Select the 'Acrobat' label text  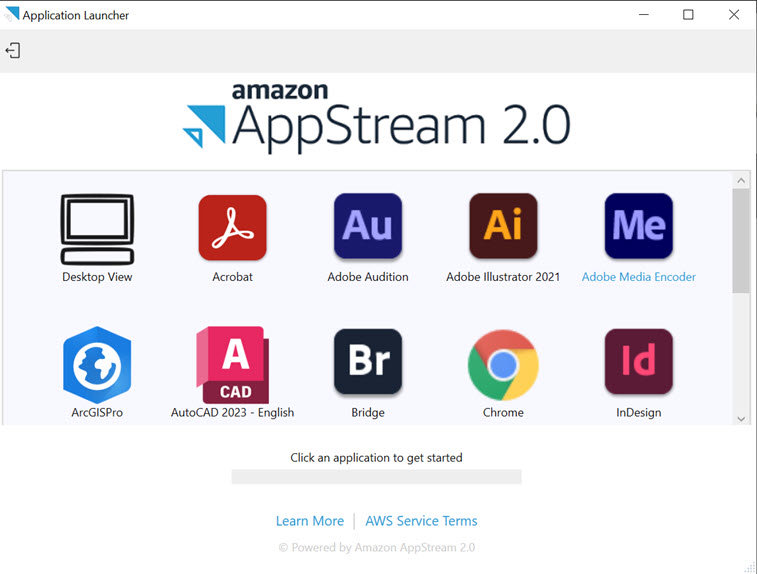233,277
